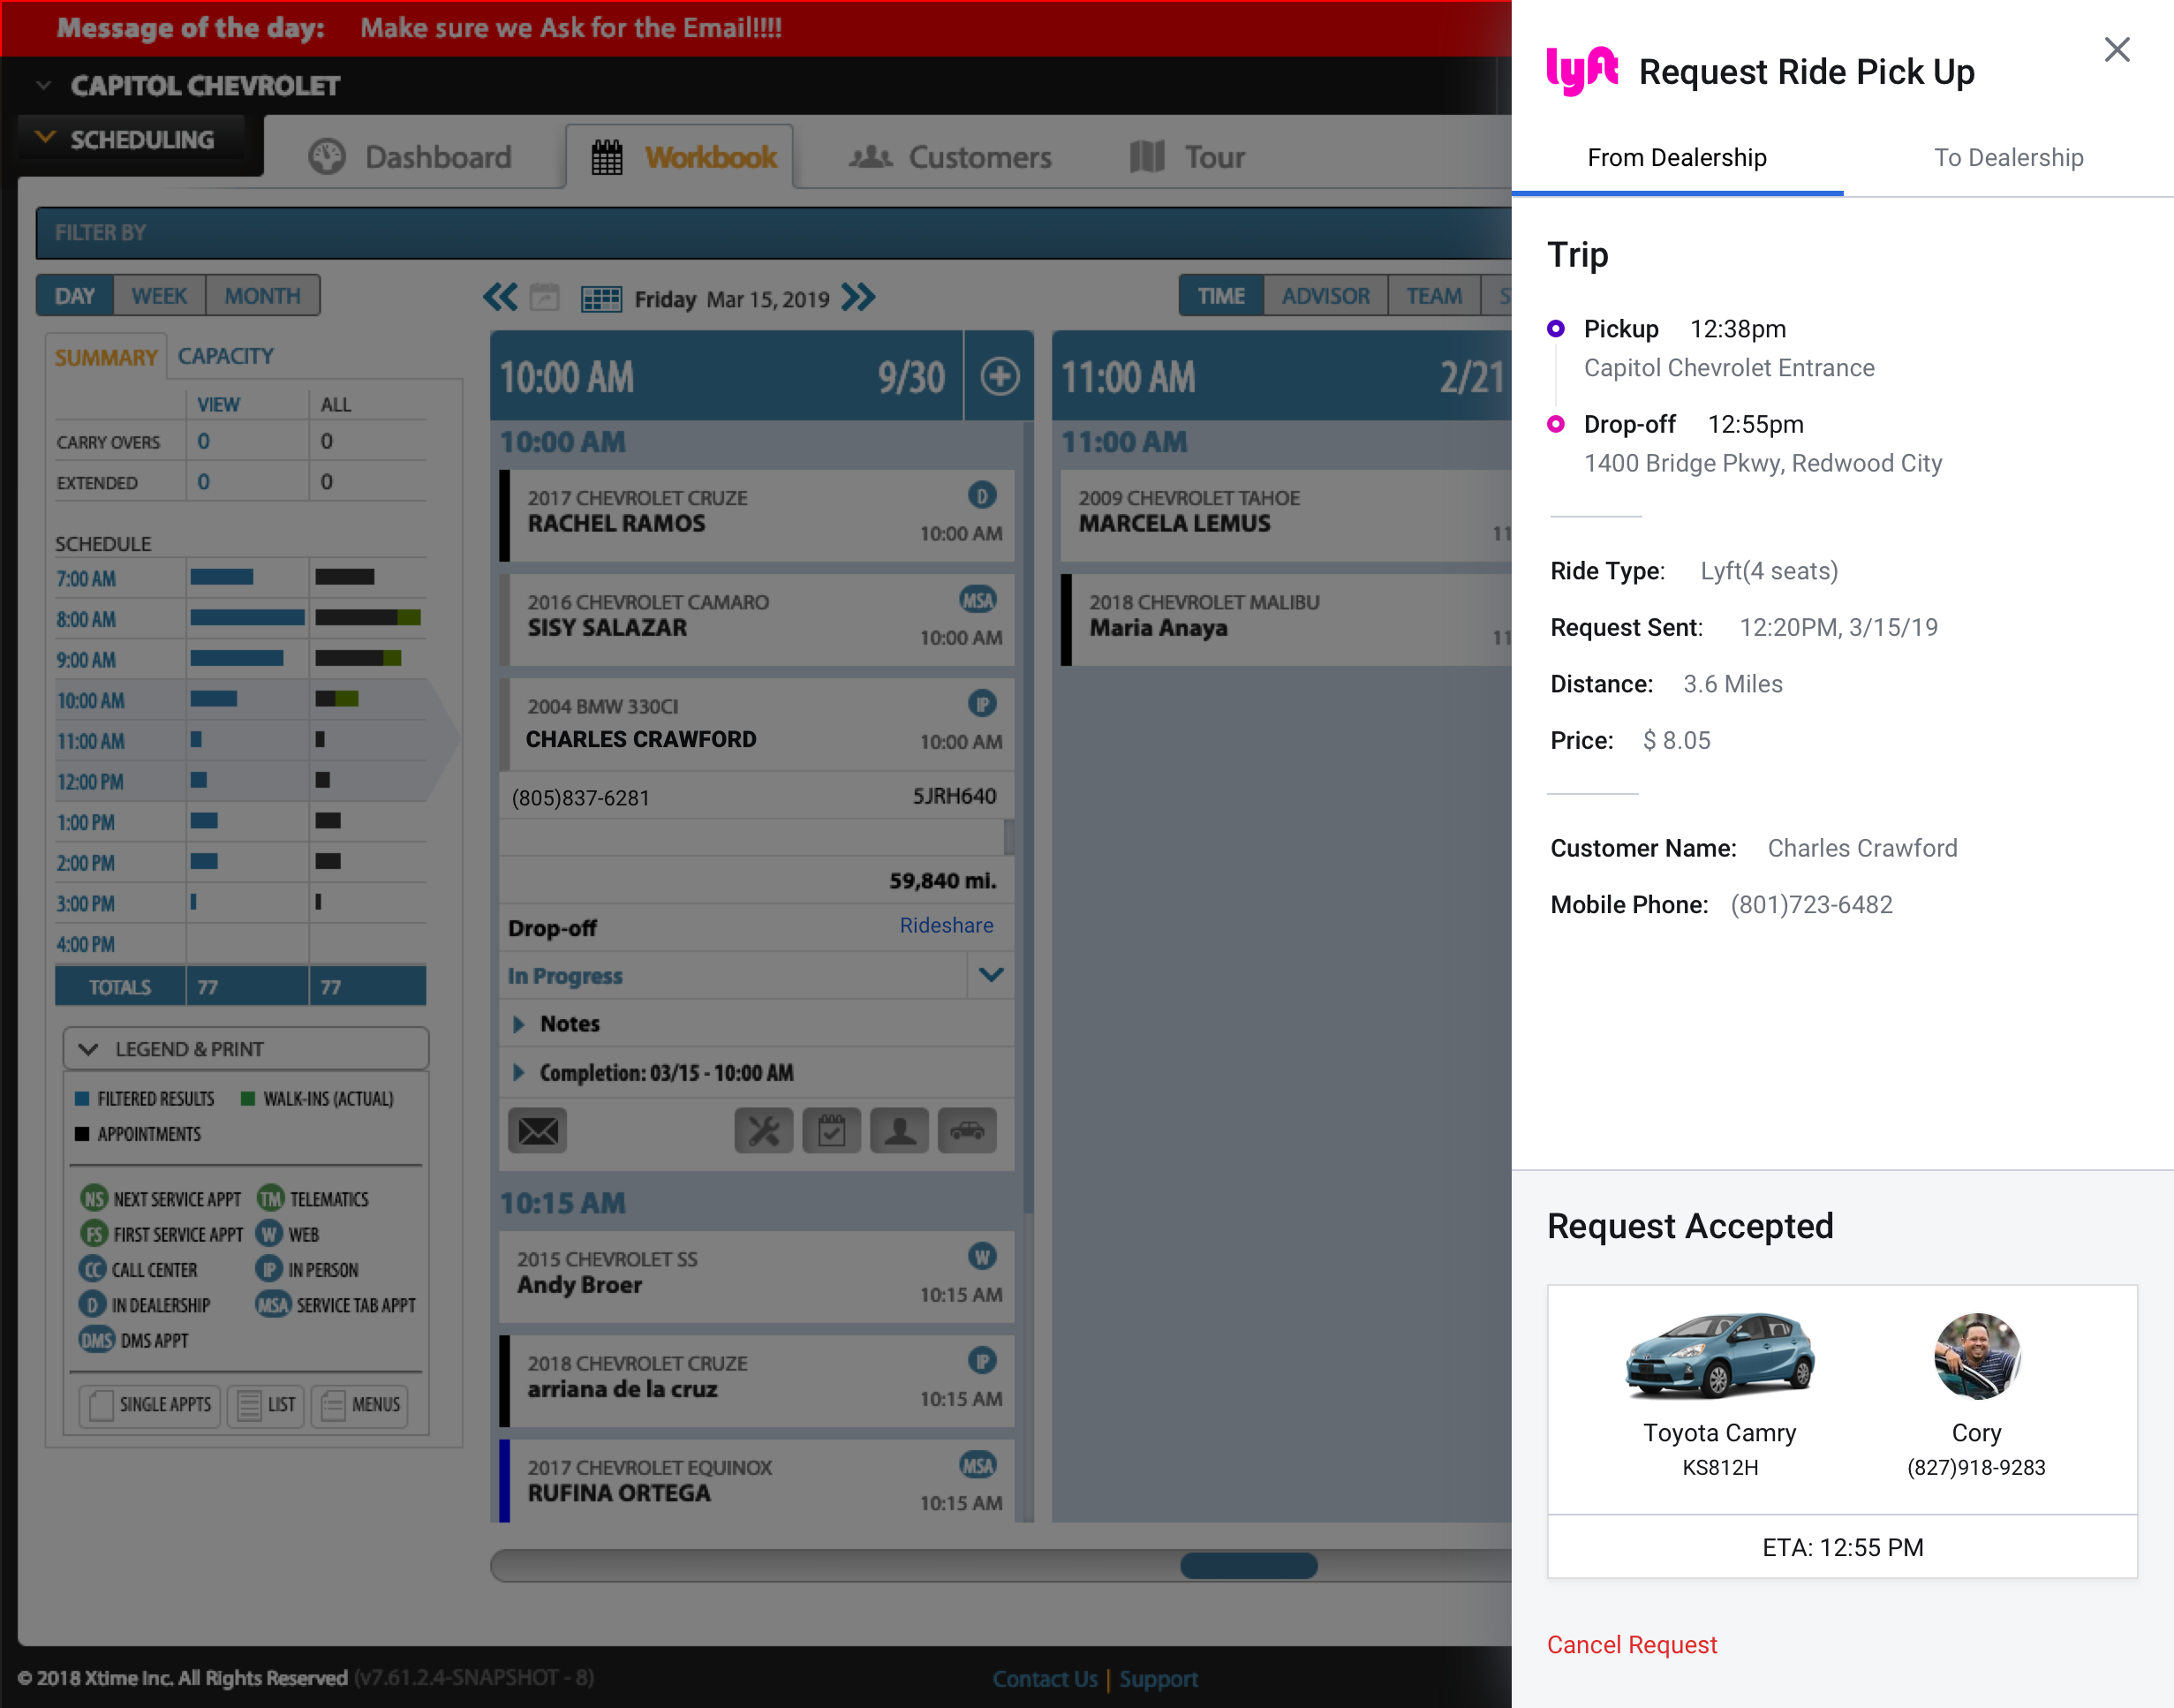Viewport: 2174px width, 1708px height.
Task: Click Support footer link
Action: (1158, 1679)
